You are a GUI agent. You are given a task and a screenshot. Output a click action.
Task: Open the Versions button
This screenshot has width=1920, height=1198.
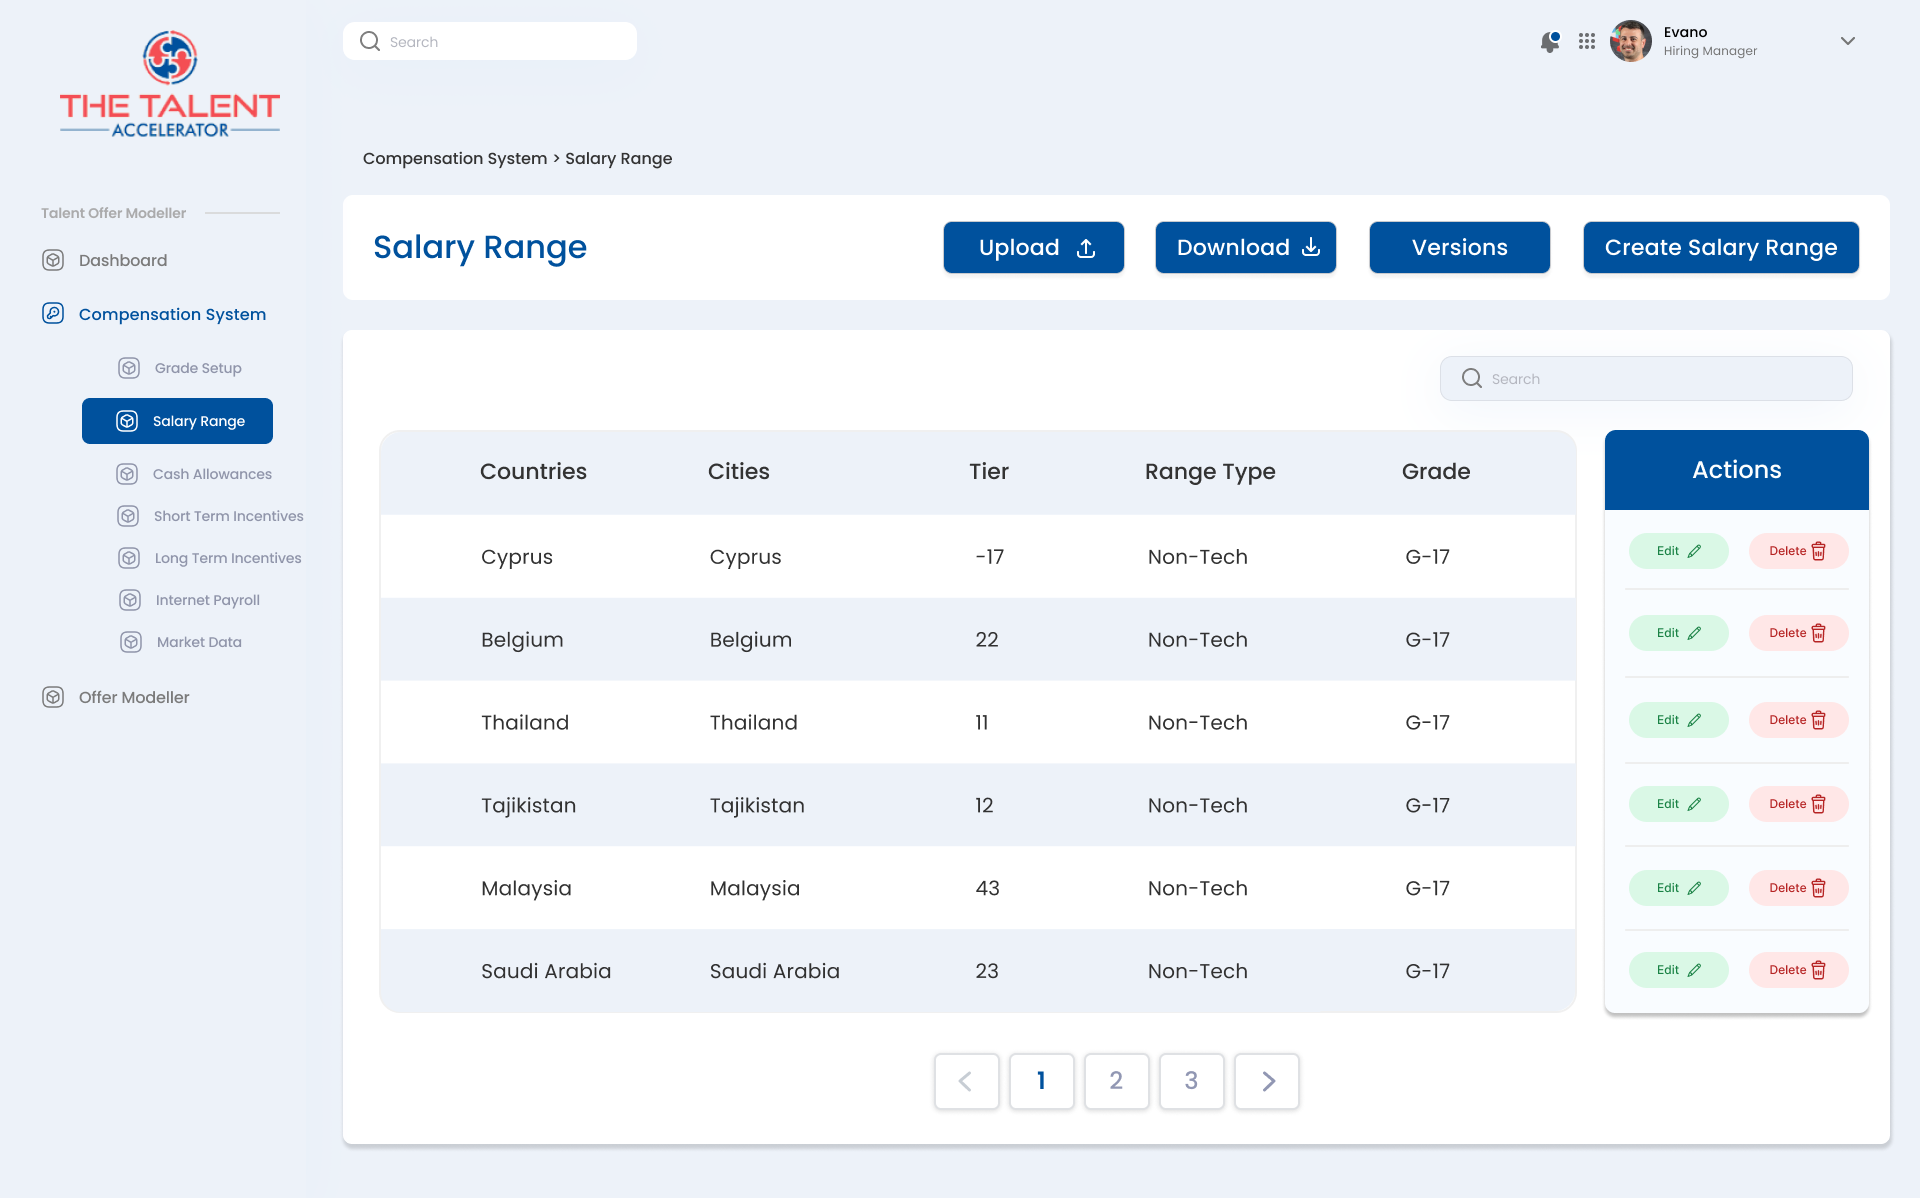coord(1459,247)
